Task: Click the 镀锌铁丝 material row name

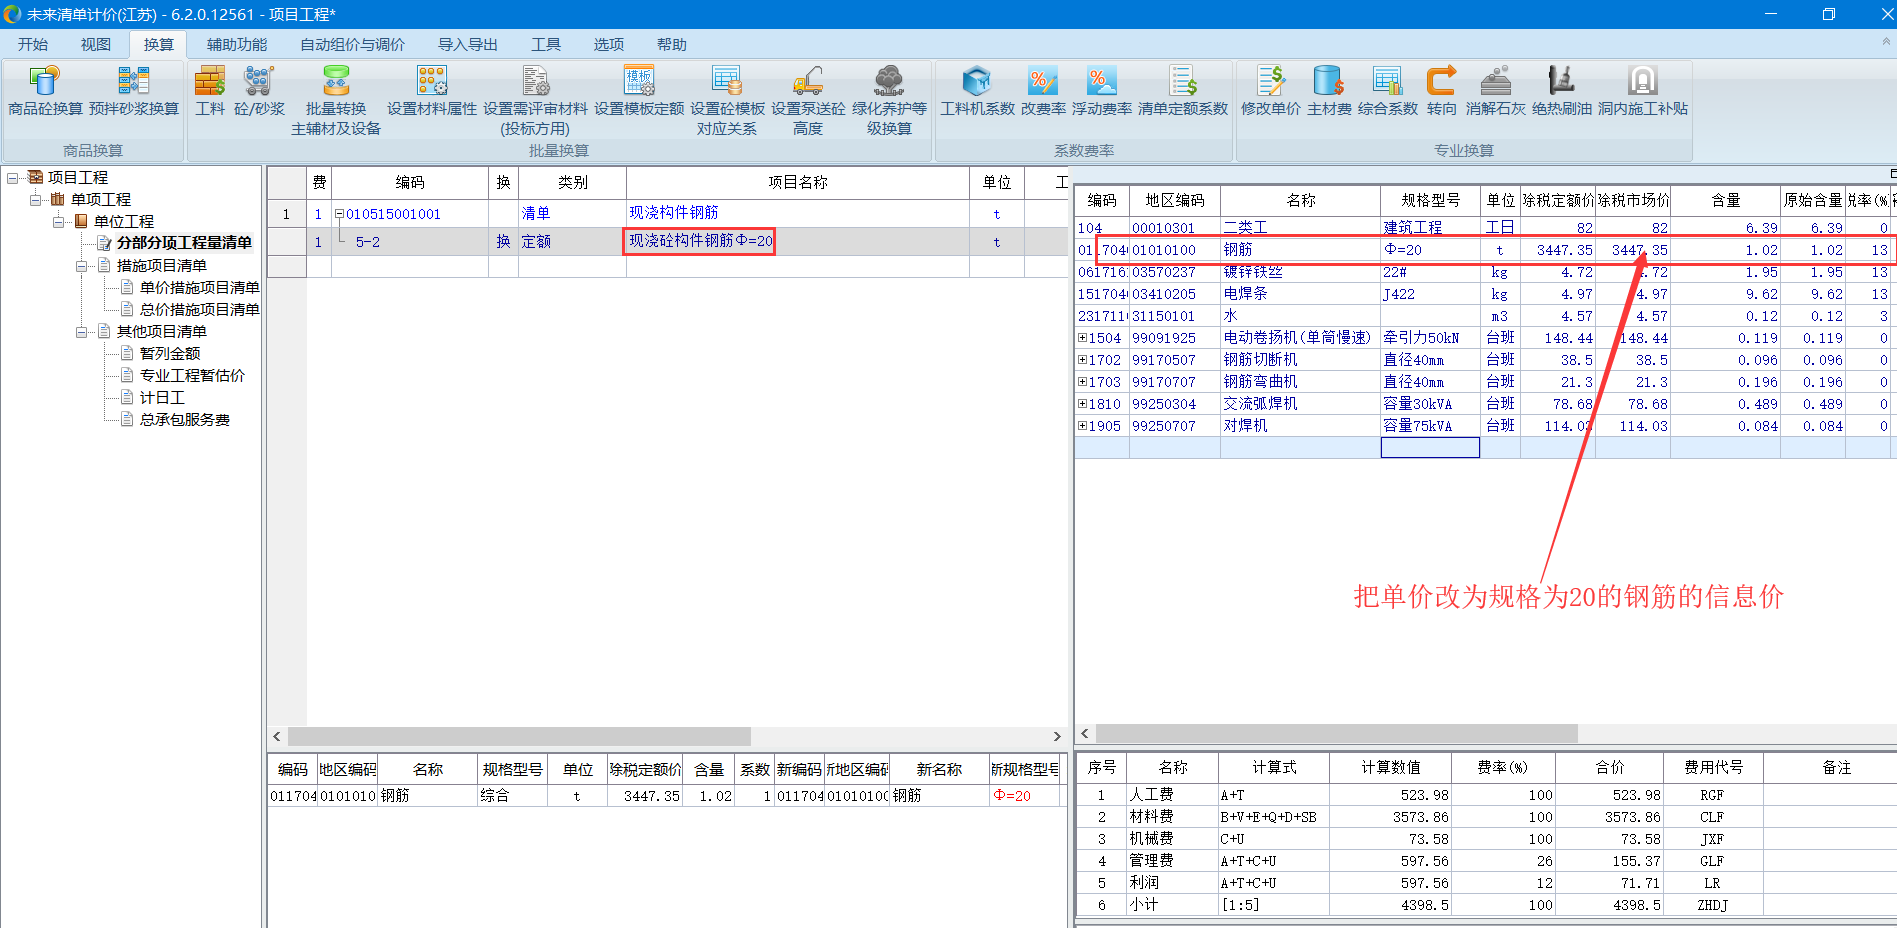Action: [1253, 272]
